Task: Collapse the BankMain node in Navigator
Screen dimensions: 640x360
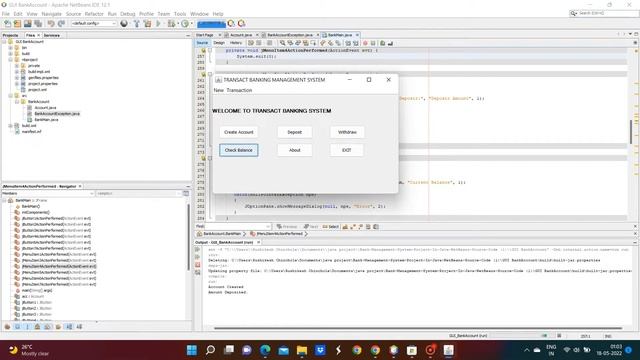Action: pos(5,200)
